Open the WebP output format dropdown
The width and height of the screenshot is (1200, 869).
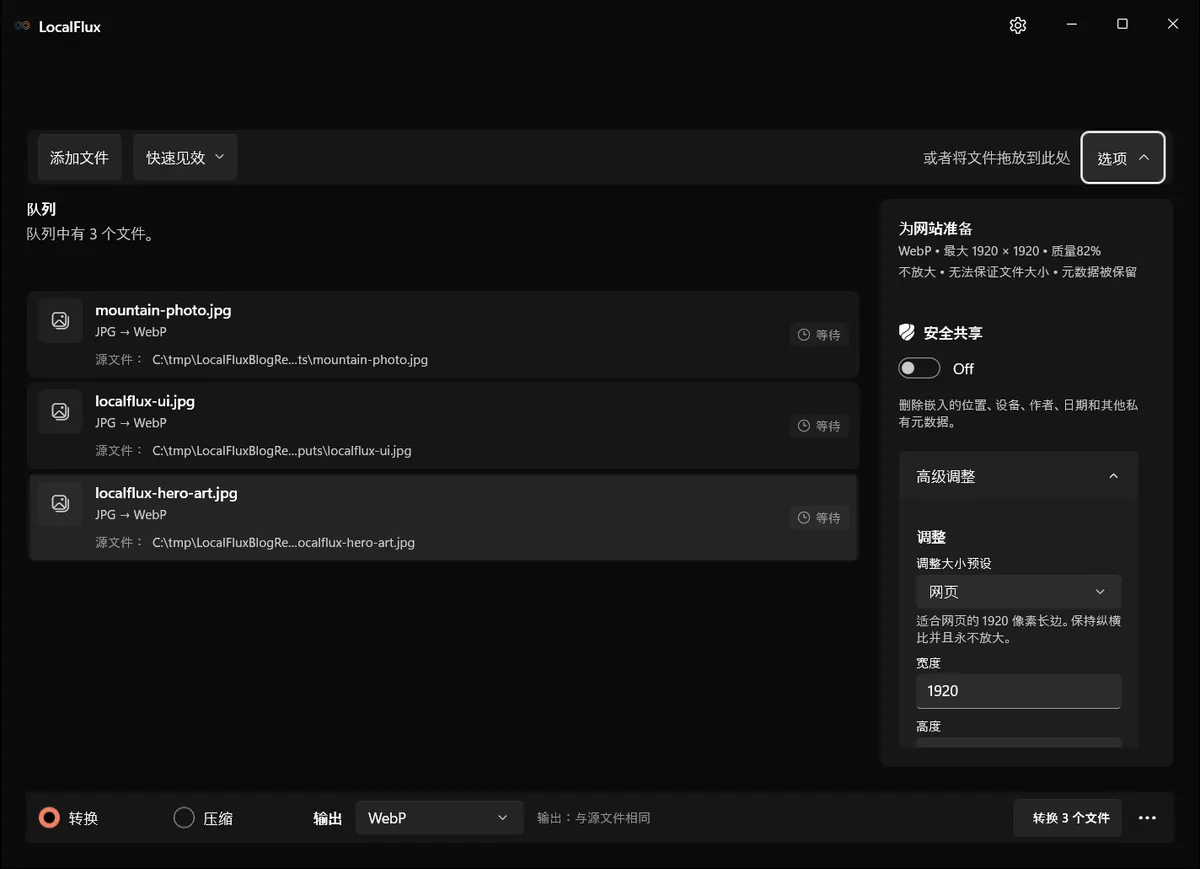439,818
